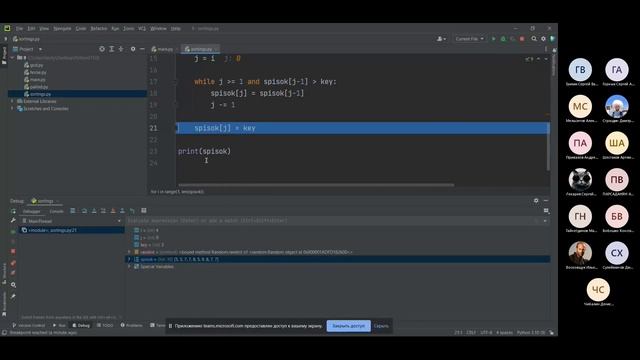Image resolution: width=640 pixels, height=360 pixels.
Task: Open the TODO tool window
Action: [105, 325]
